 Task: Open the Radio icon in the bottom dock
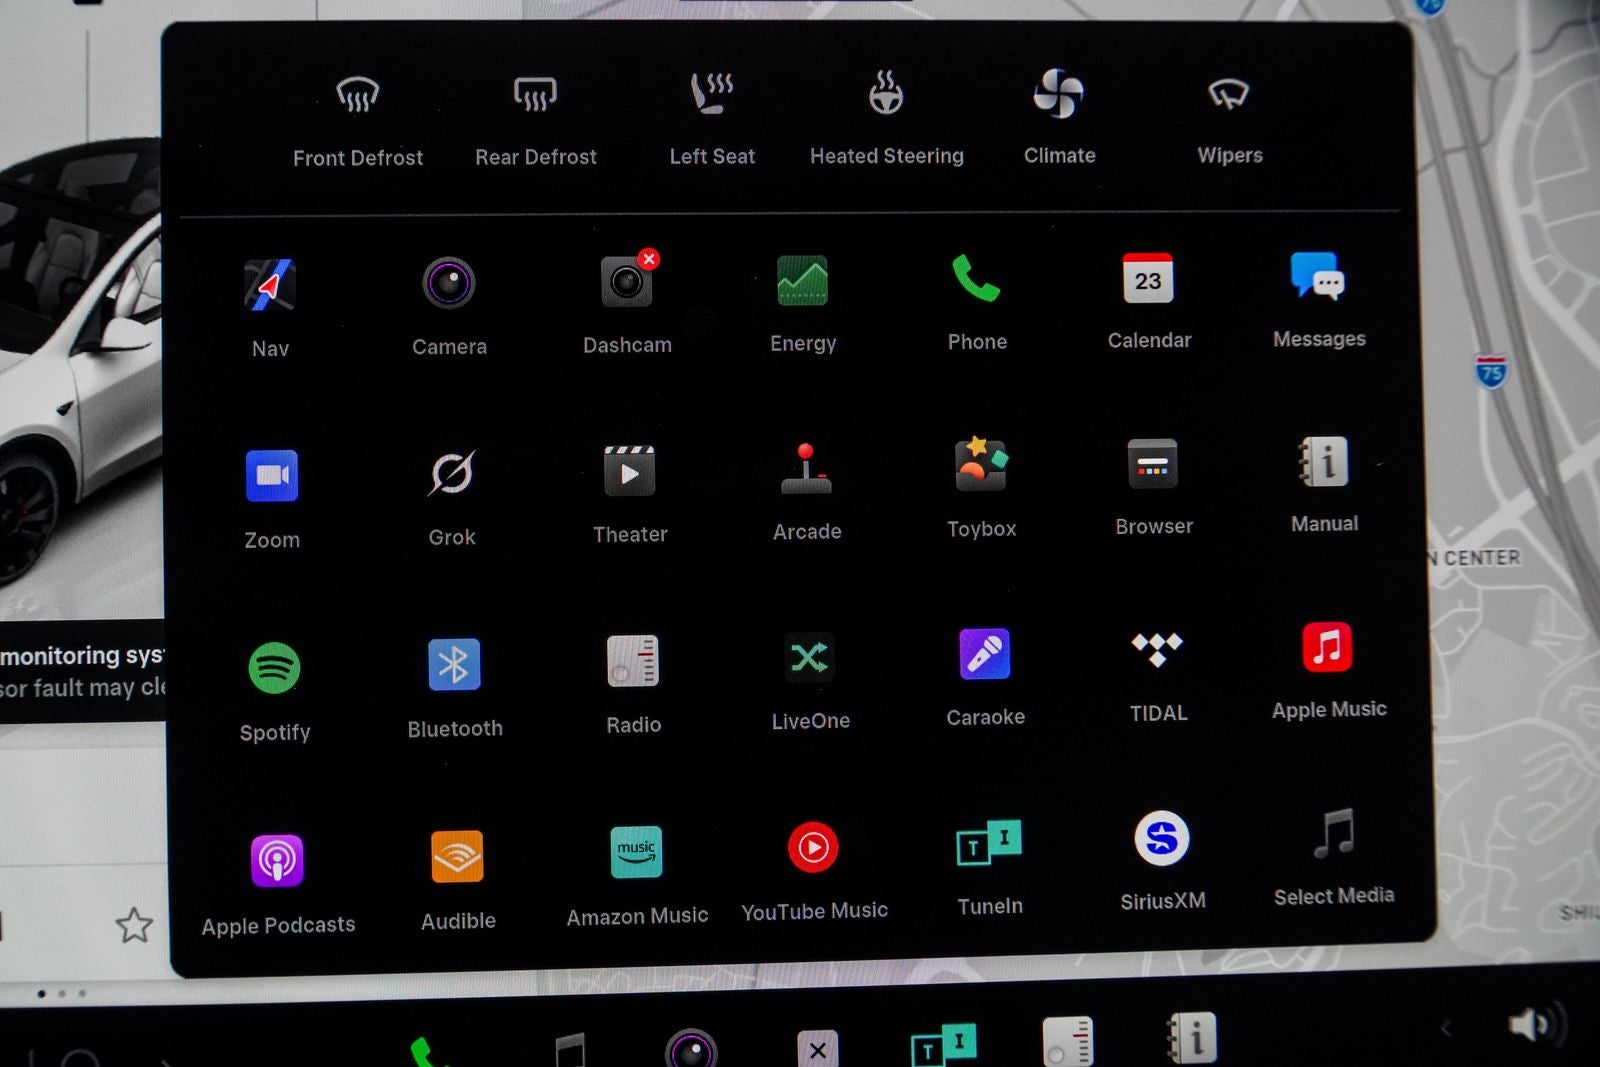tap(1067, 1042)
